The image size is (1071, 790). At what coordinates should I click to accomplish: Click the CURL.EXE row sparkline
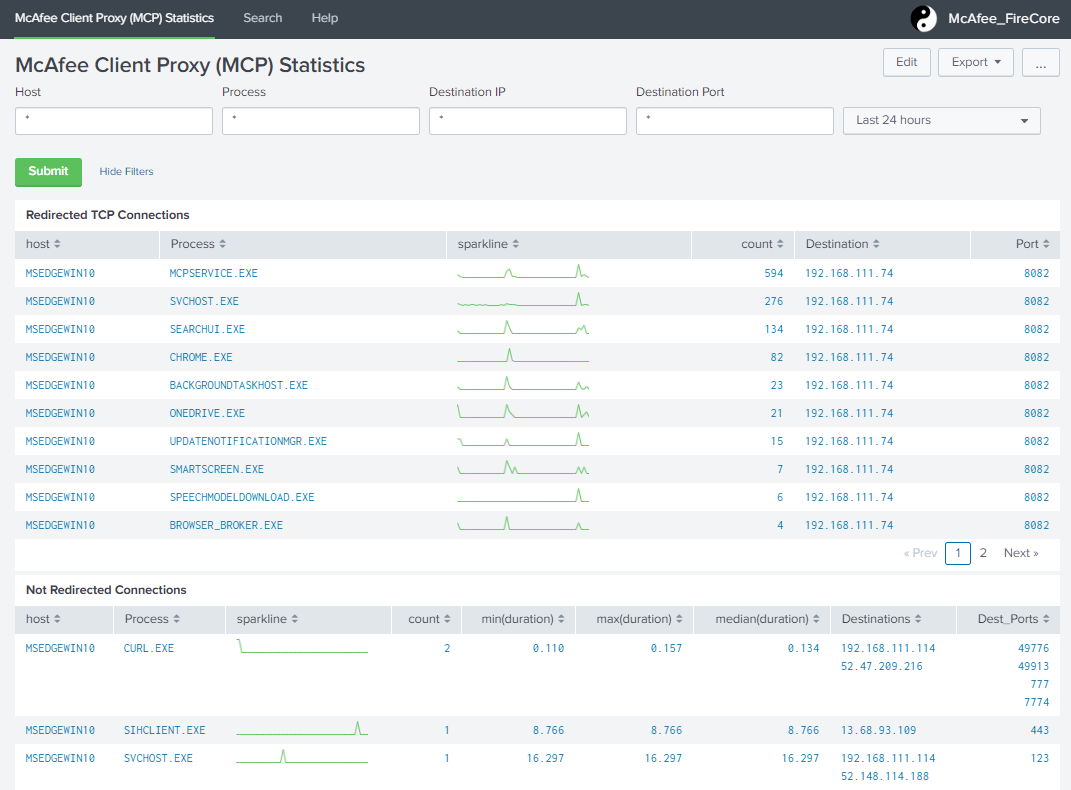click(302, 646)
